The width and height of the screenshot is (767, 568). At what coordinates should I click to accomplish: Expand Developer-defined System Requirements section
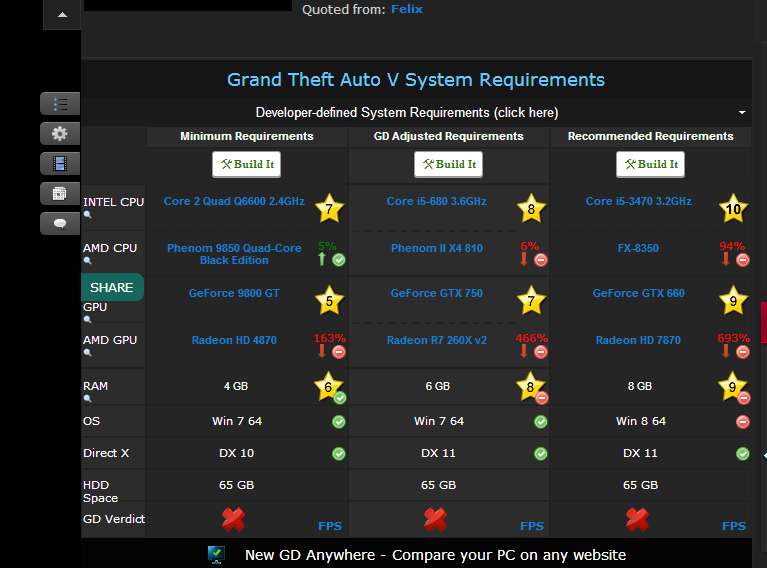click(x=407, y=113)
